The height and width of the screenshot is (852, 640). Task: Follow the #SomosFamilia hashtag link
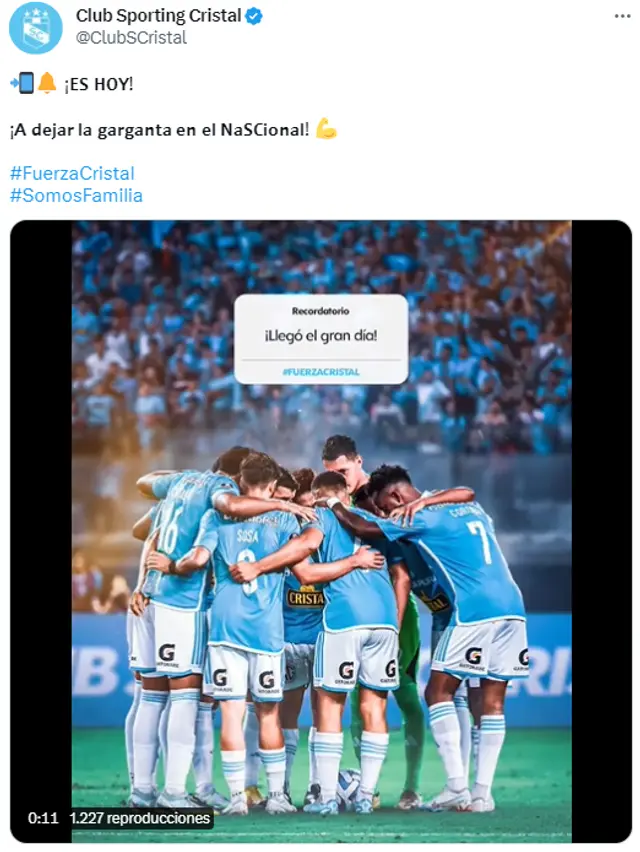pos(76,195)
